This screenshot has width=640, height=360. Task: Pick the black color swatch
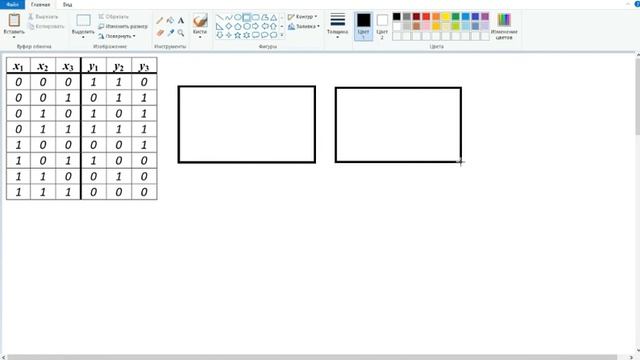tap(397, 16)
